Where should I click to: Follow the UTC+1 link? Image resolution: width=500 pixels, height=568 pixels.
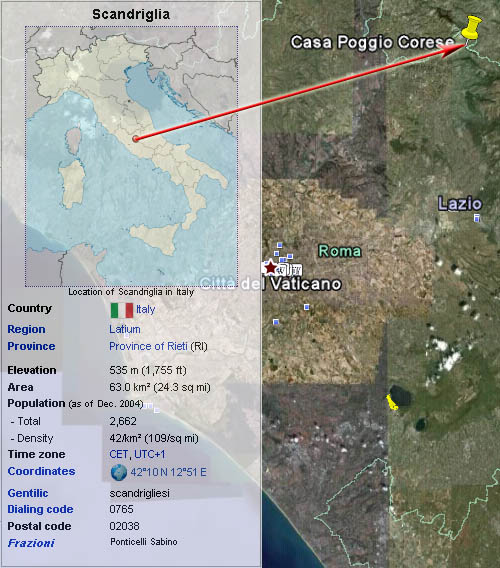150,454
